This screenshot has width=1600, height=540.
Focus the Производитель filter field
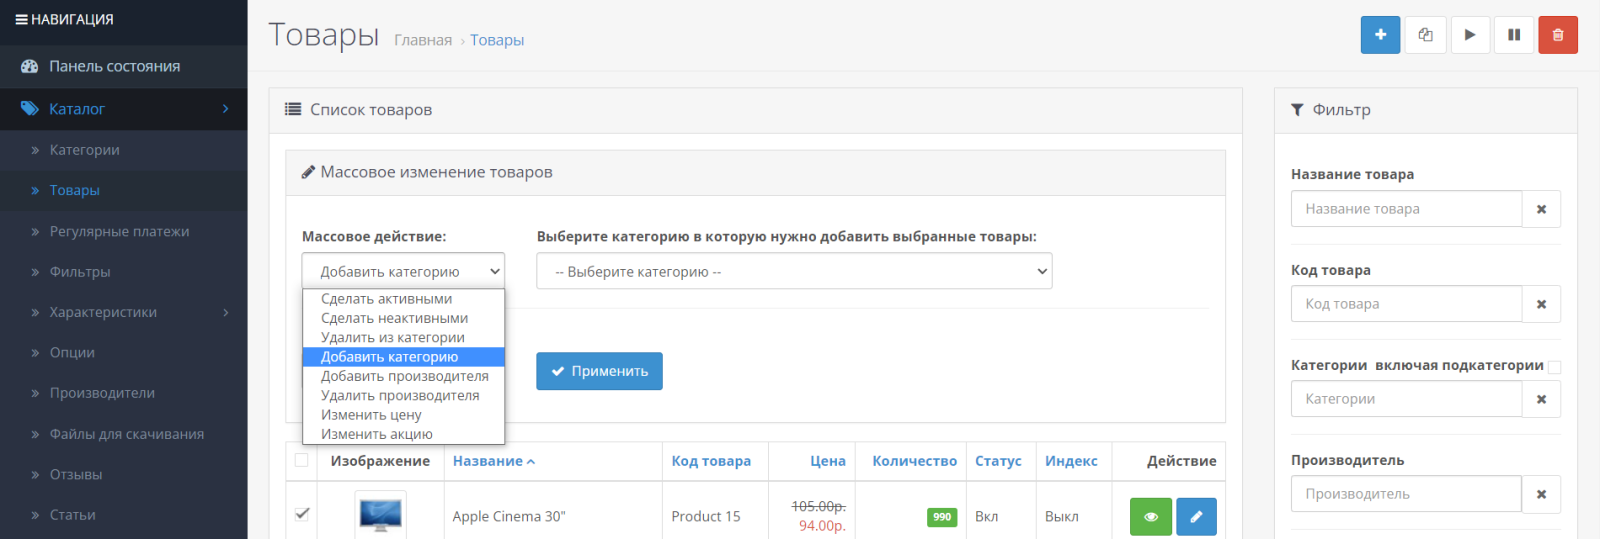[x=1406, y=494]
